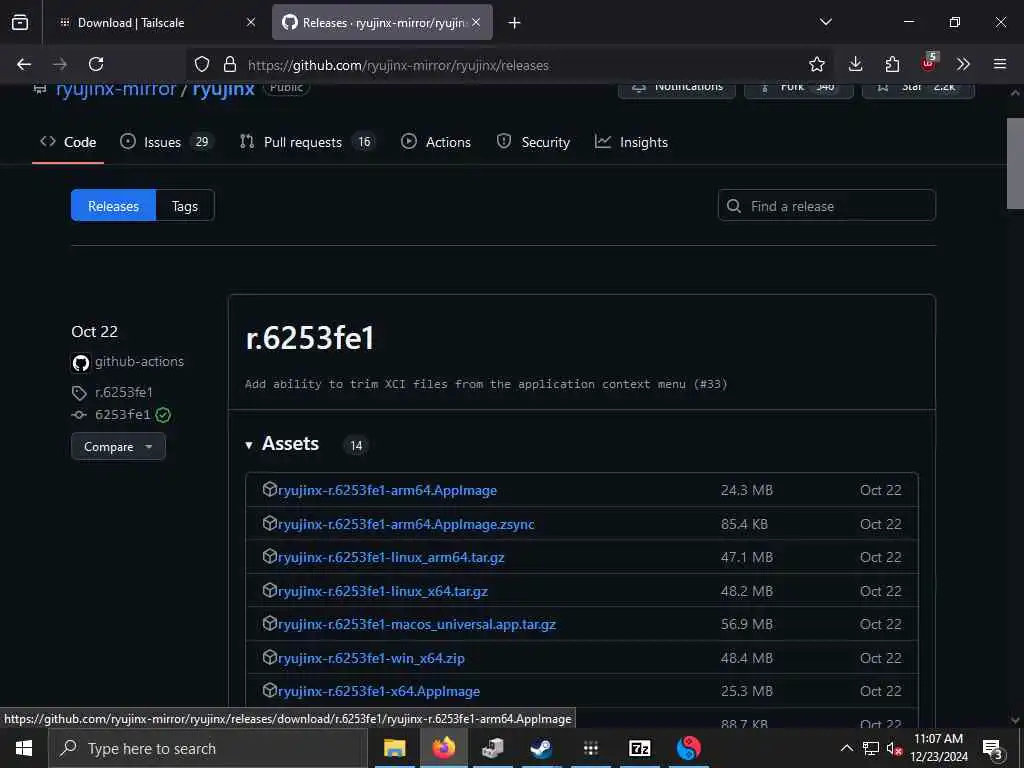
Task: Open the list all tabs dropdown
Action: click(x=826, y=22)
